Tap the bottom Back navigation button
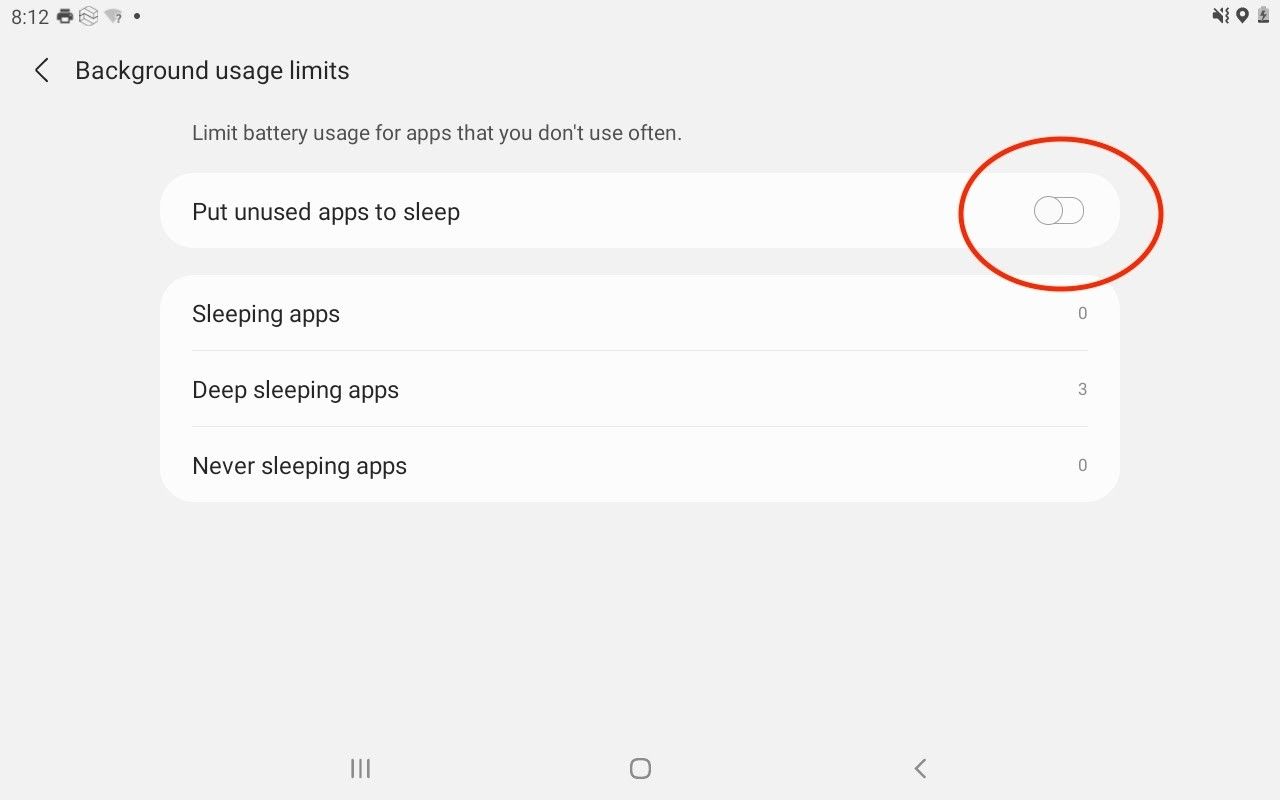1280x800 pixels. [x=921, y=768]
